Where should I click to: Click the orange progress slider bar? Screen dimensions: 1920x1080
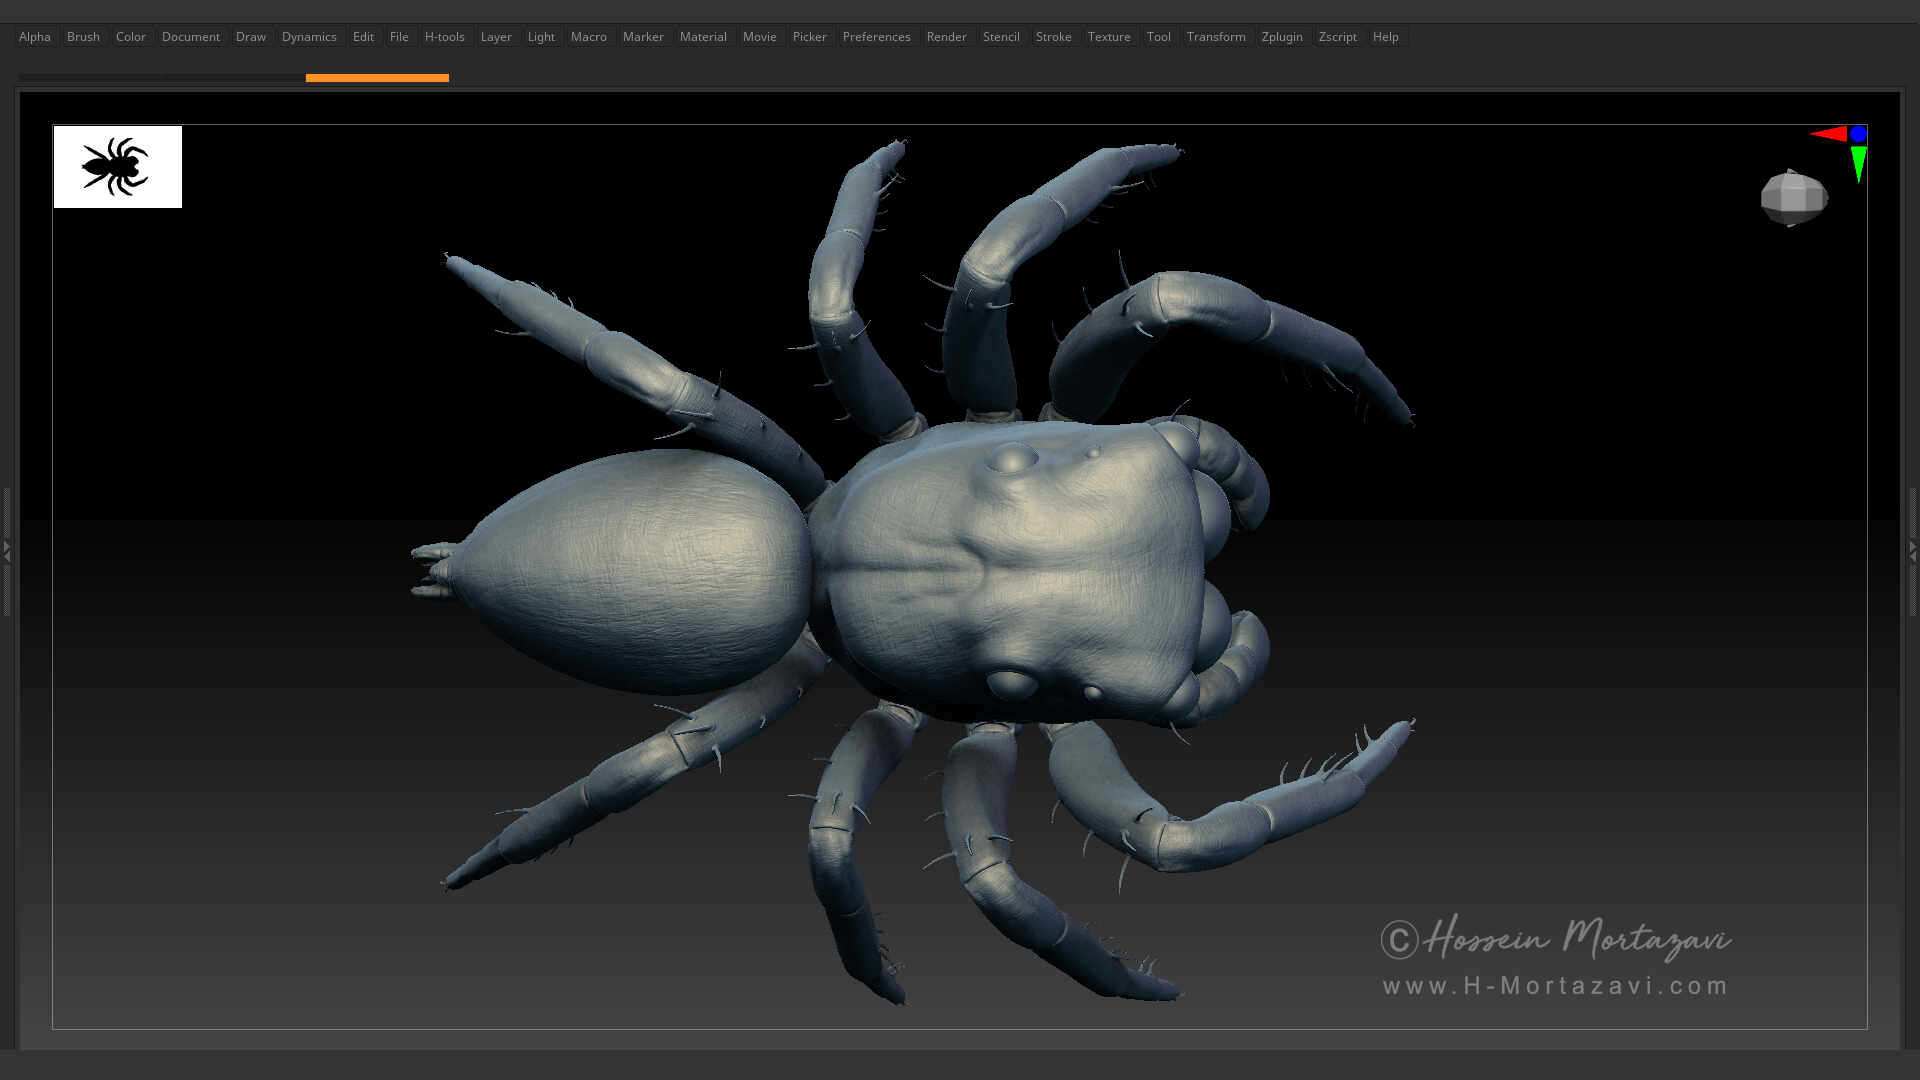(378, 76)
